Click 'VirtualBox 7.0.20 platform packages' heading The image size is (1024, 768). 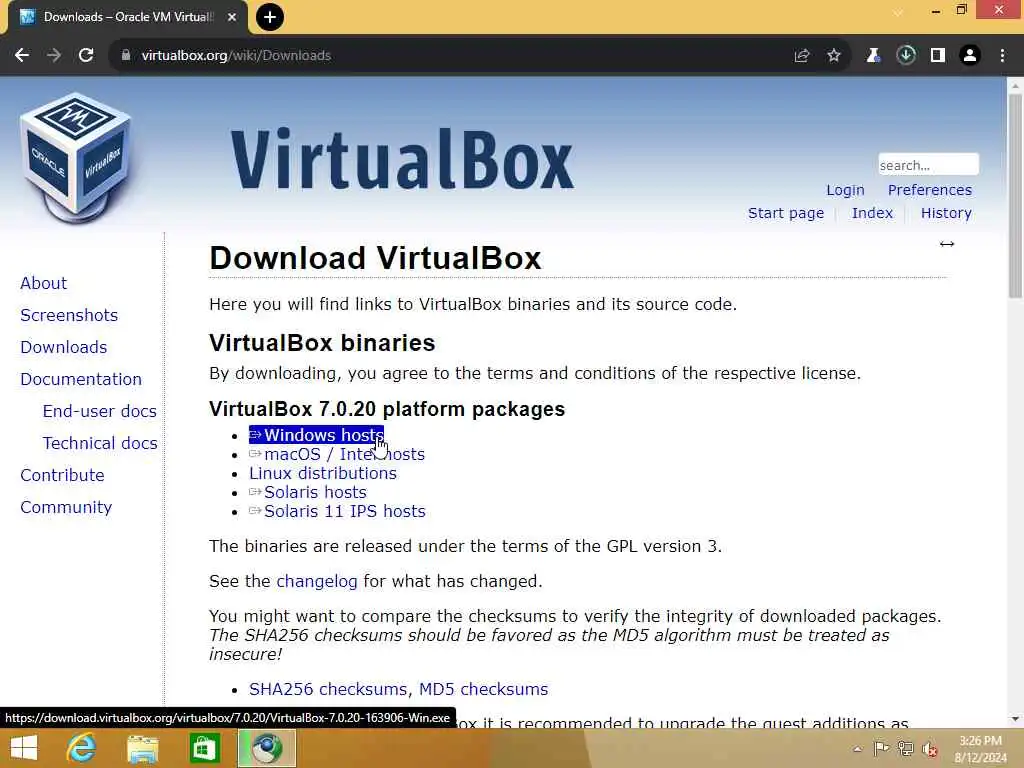click(x=387, y=409)
